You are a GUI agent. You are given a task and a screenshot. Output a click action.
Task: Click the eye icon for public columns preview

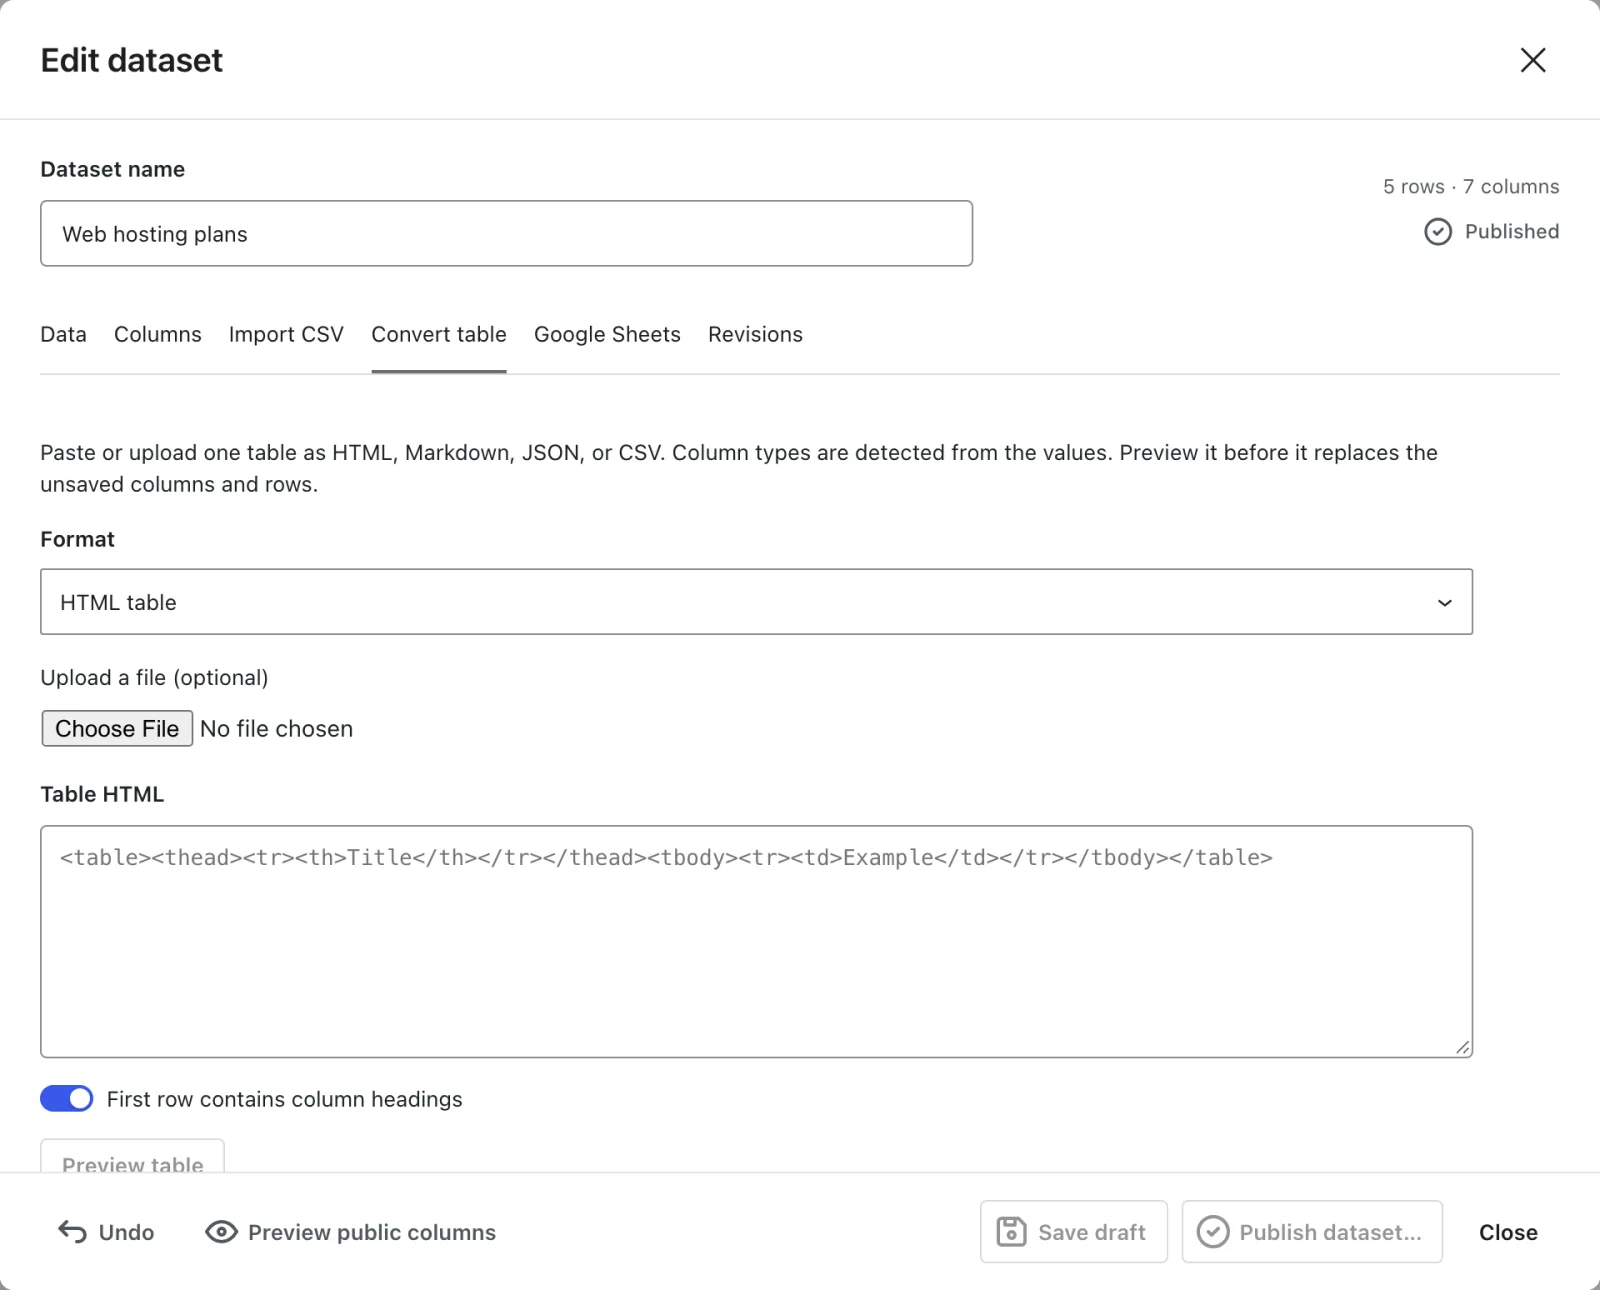point(221,1232)
